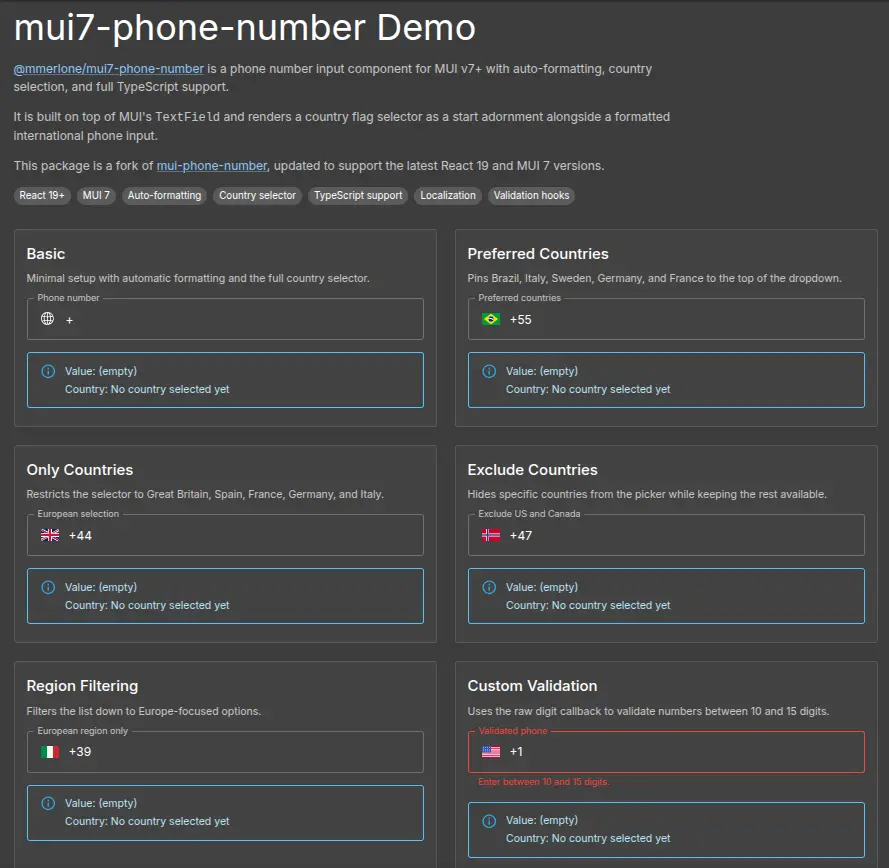The height and width of the screenshot is (868, 889).
Task: Click the Validation hooks chip
Action: 531,196
